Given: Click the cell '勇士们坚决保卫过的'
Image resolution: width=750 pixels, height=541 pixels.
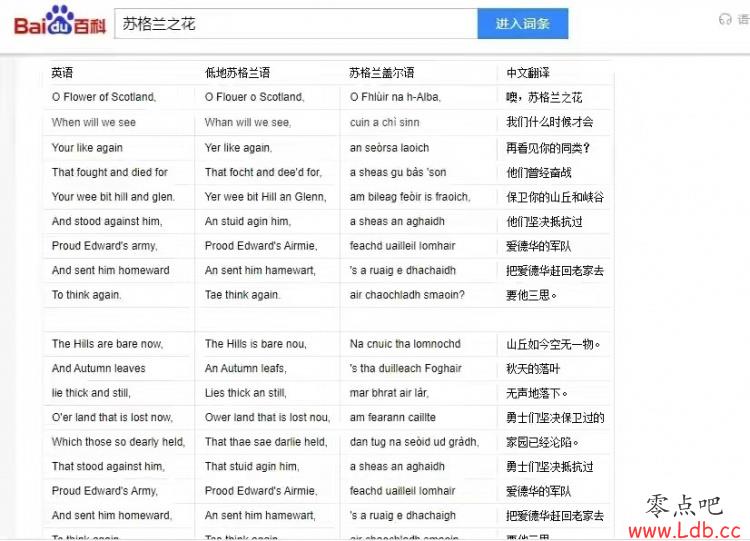Looking at the screenshot, I should point(555,418).
